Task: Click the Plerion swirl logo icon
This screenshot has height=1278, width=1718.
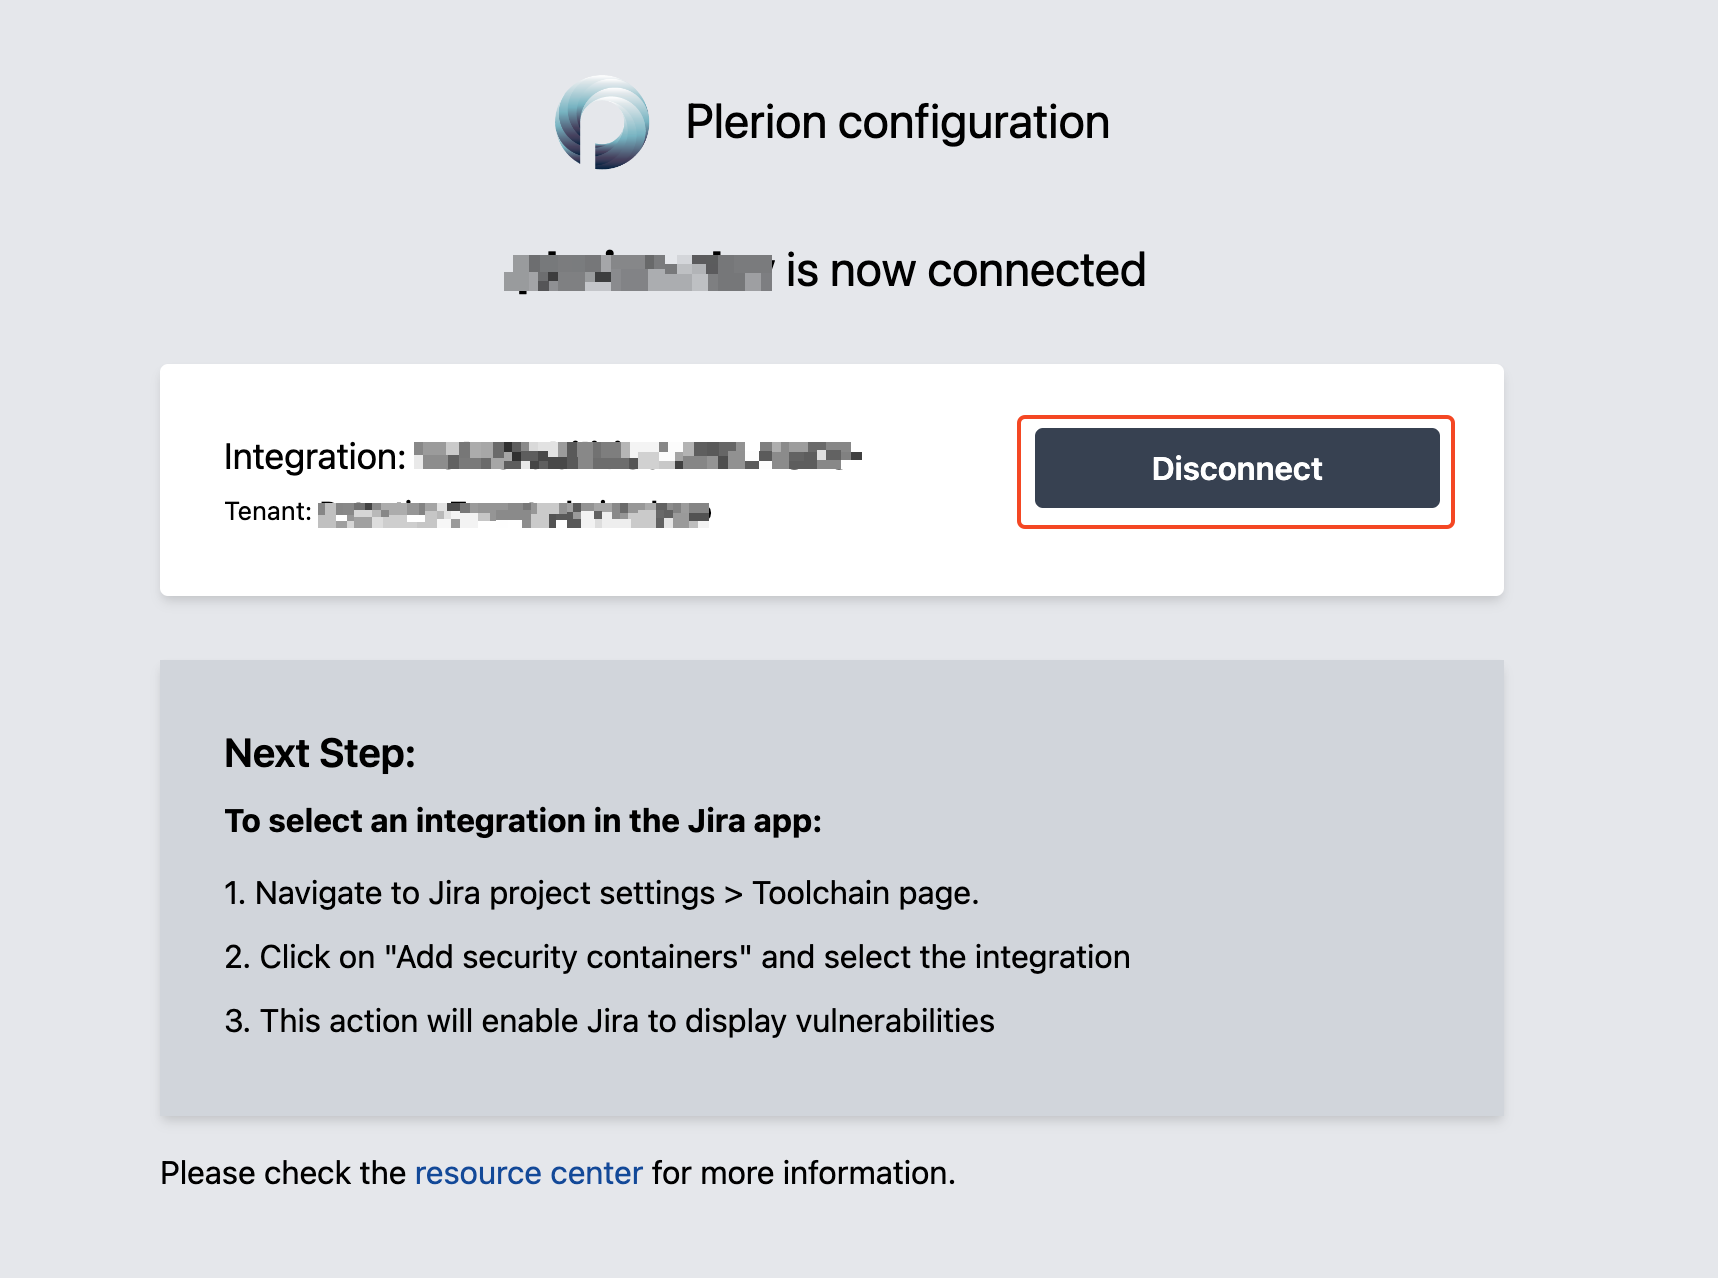Action: (x=602, y=122)
